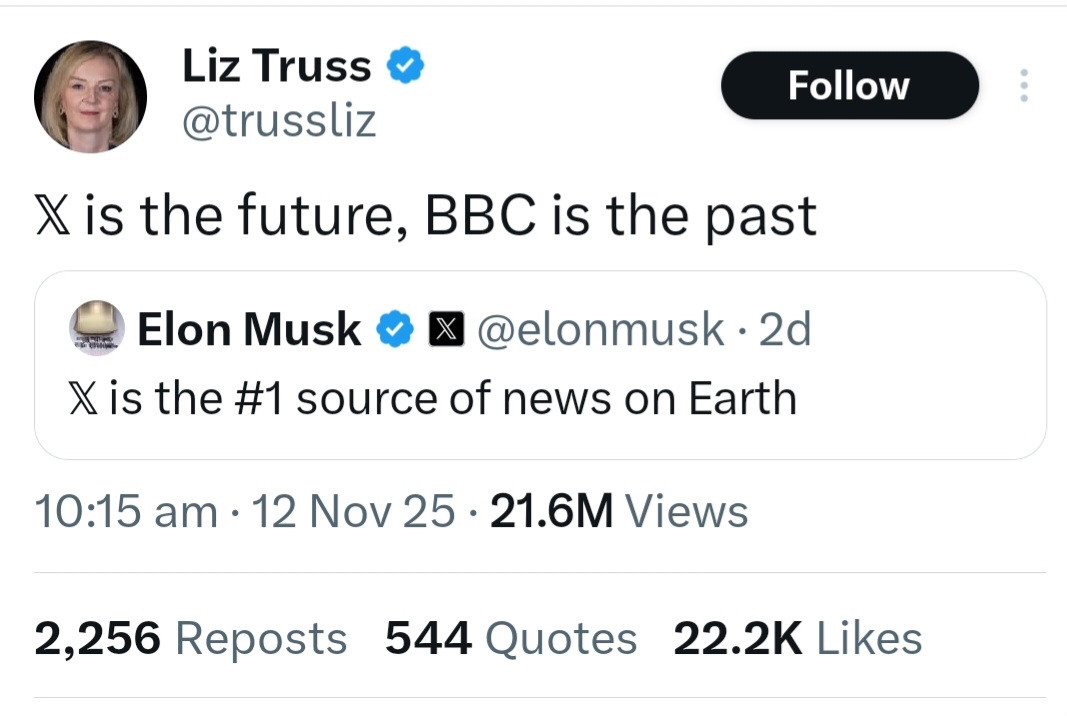Viewport: 1067px width, 716px height.
Task: Click the black X affiliation badge
Action: (444, 329)
